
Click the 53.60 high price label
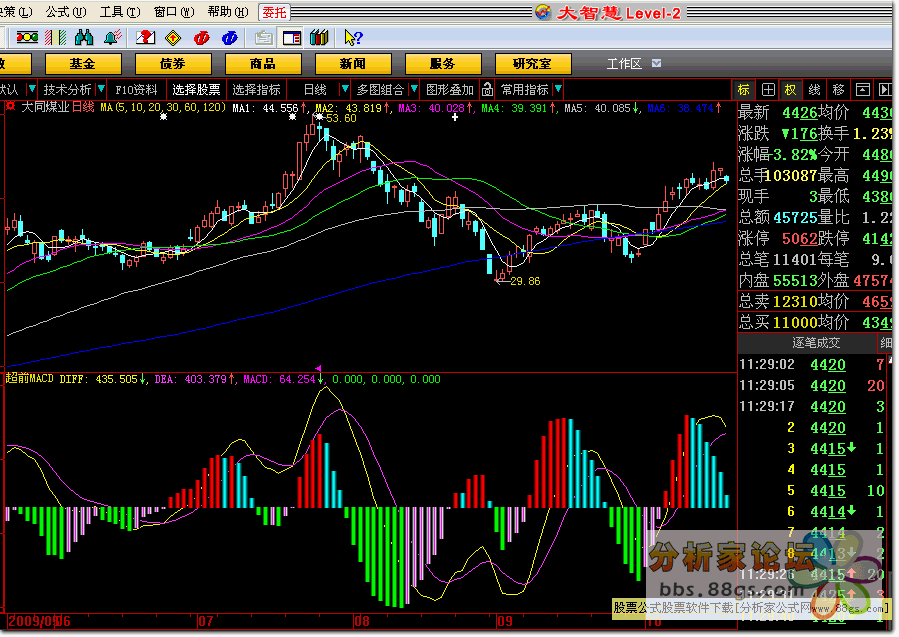[341, 118]
